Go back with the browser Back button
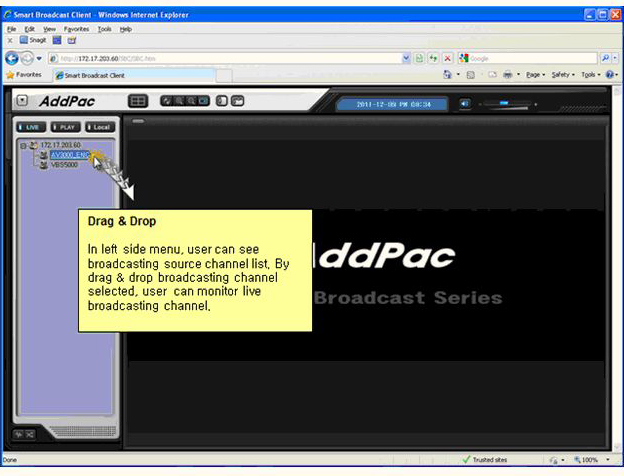This screenshot has width=624, height=476. [x=12, y=59]
